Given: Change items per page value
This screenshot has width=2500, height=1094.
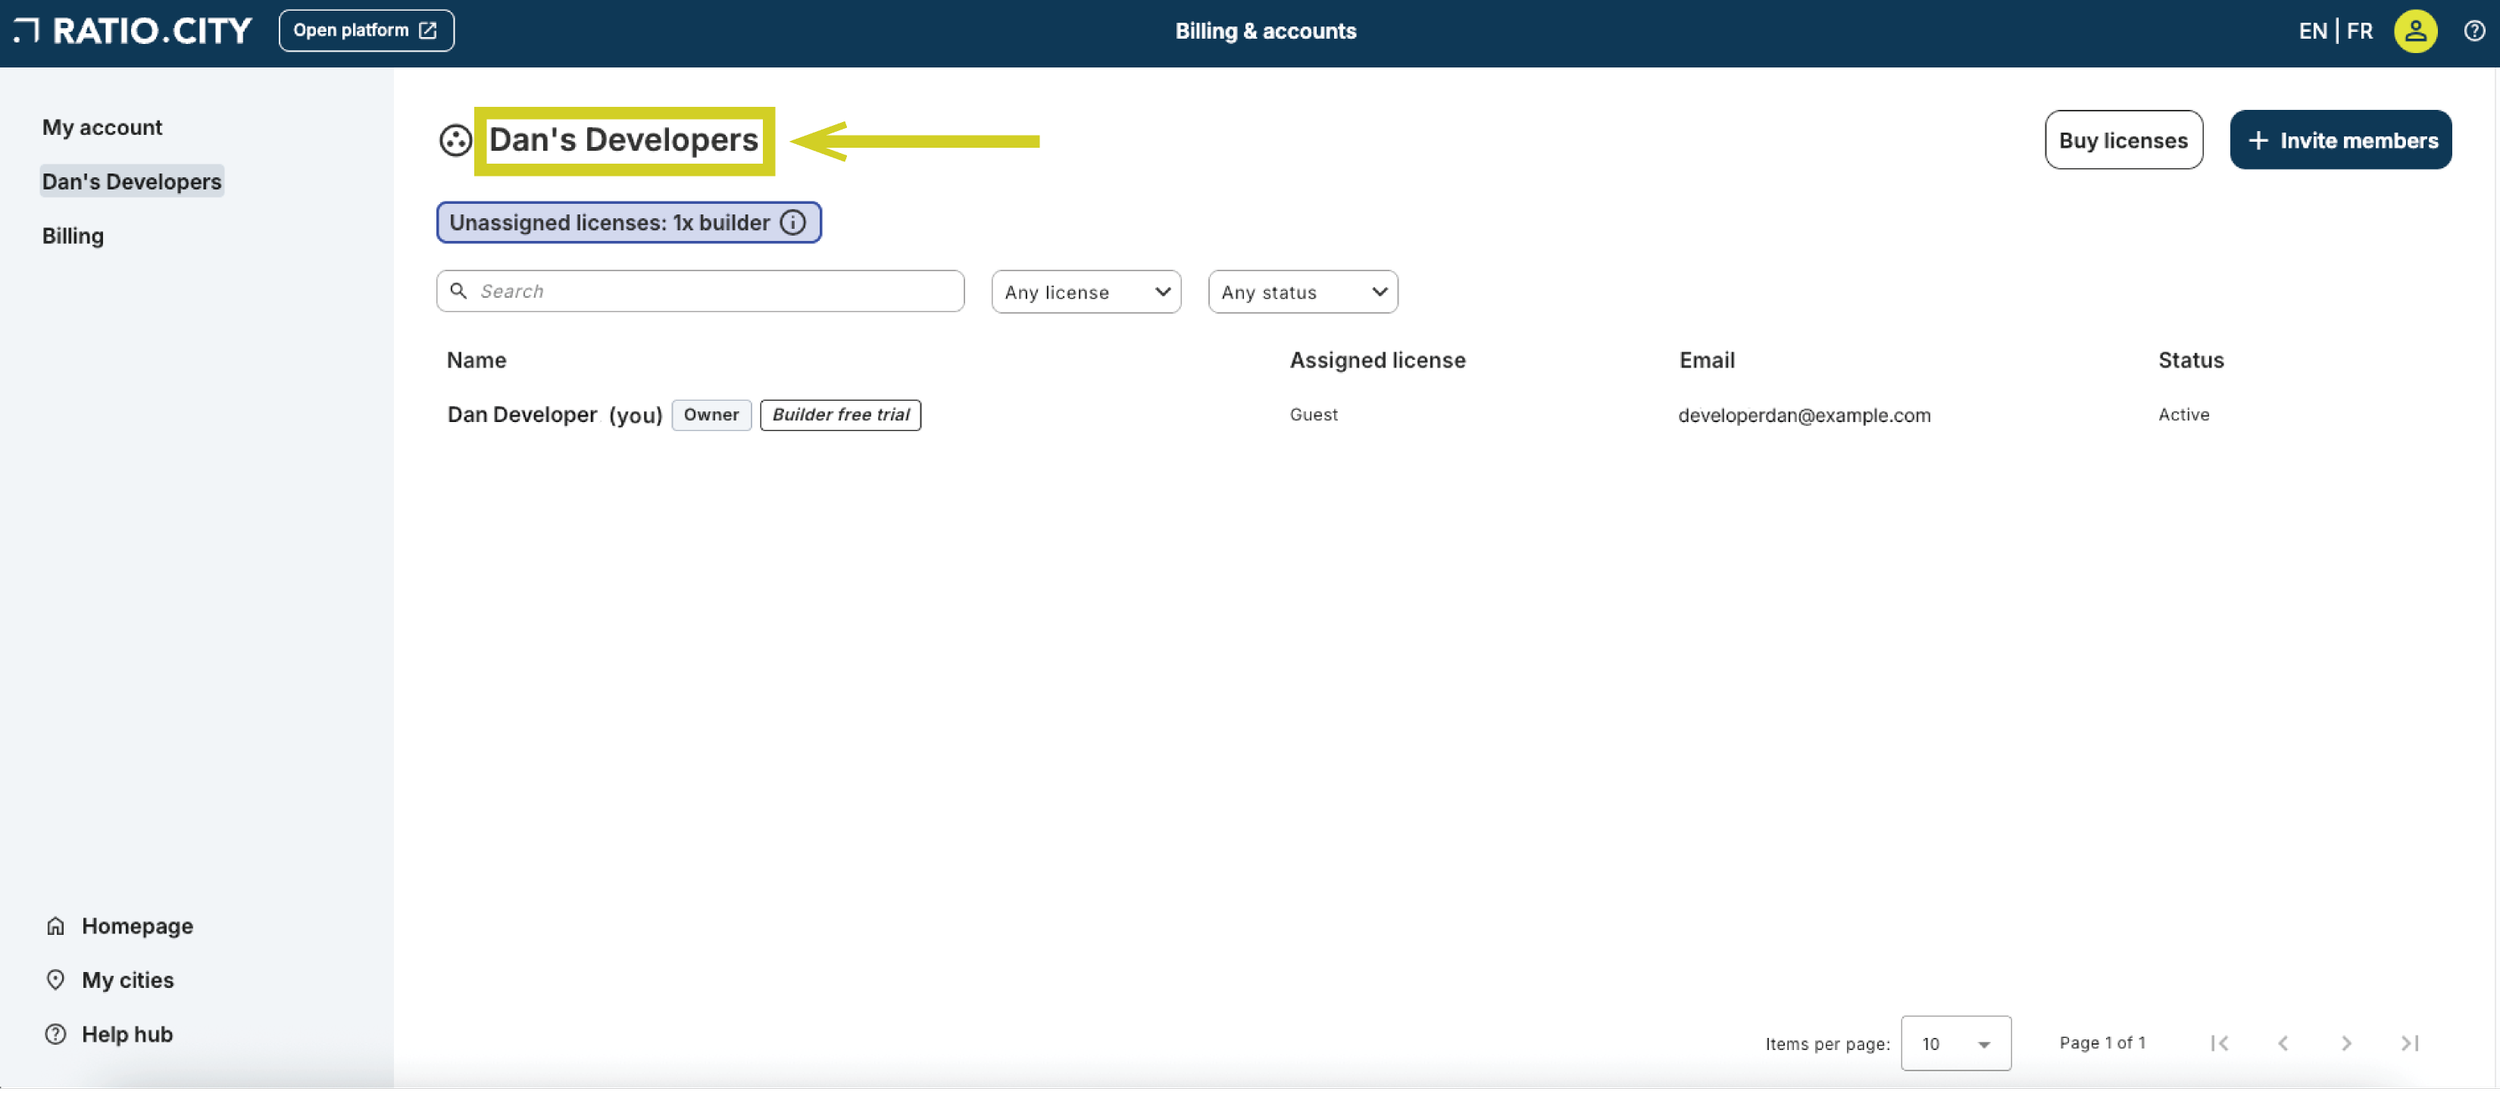Looking at the screenshot, I should (x=1955, y=1043).
